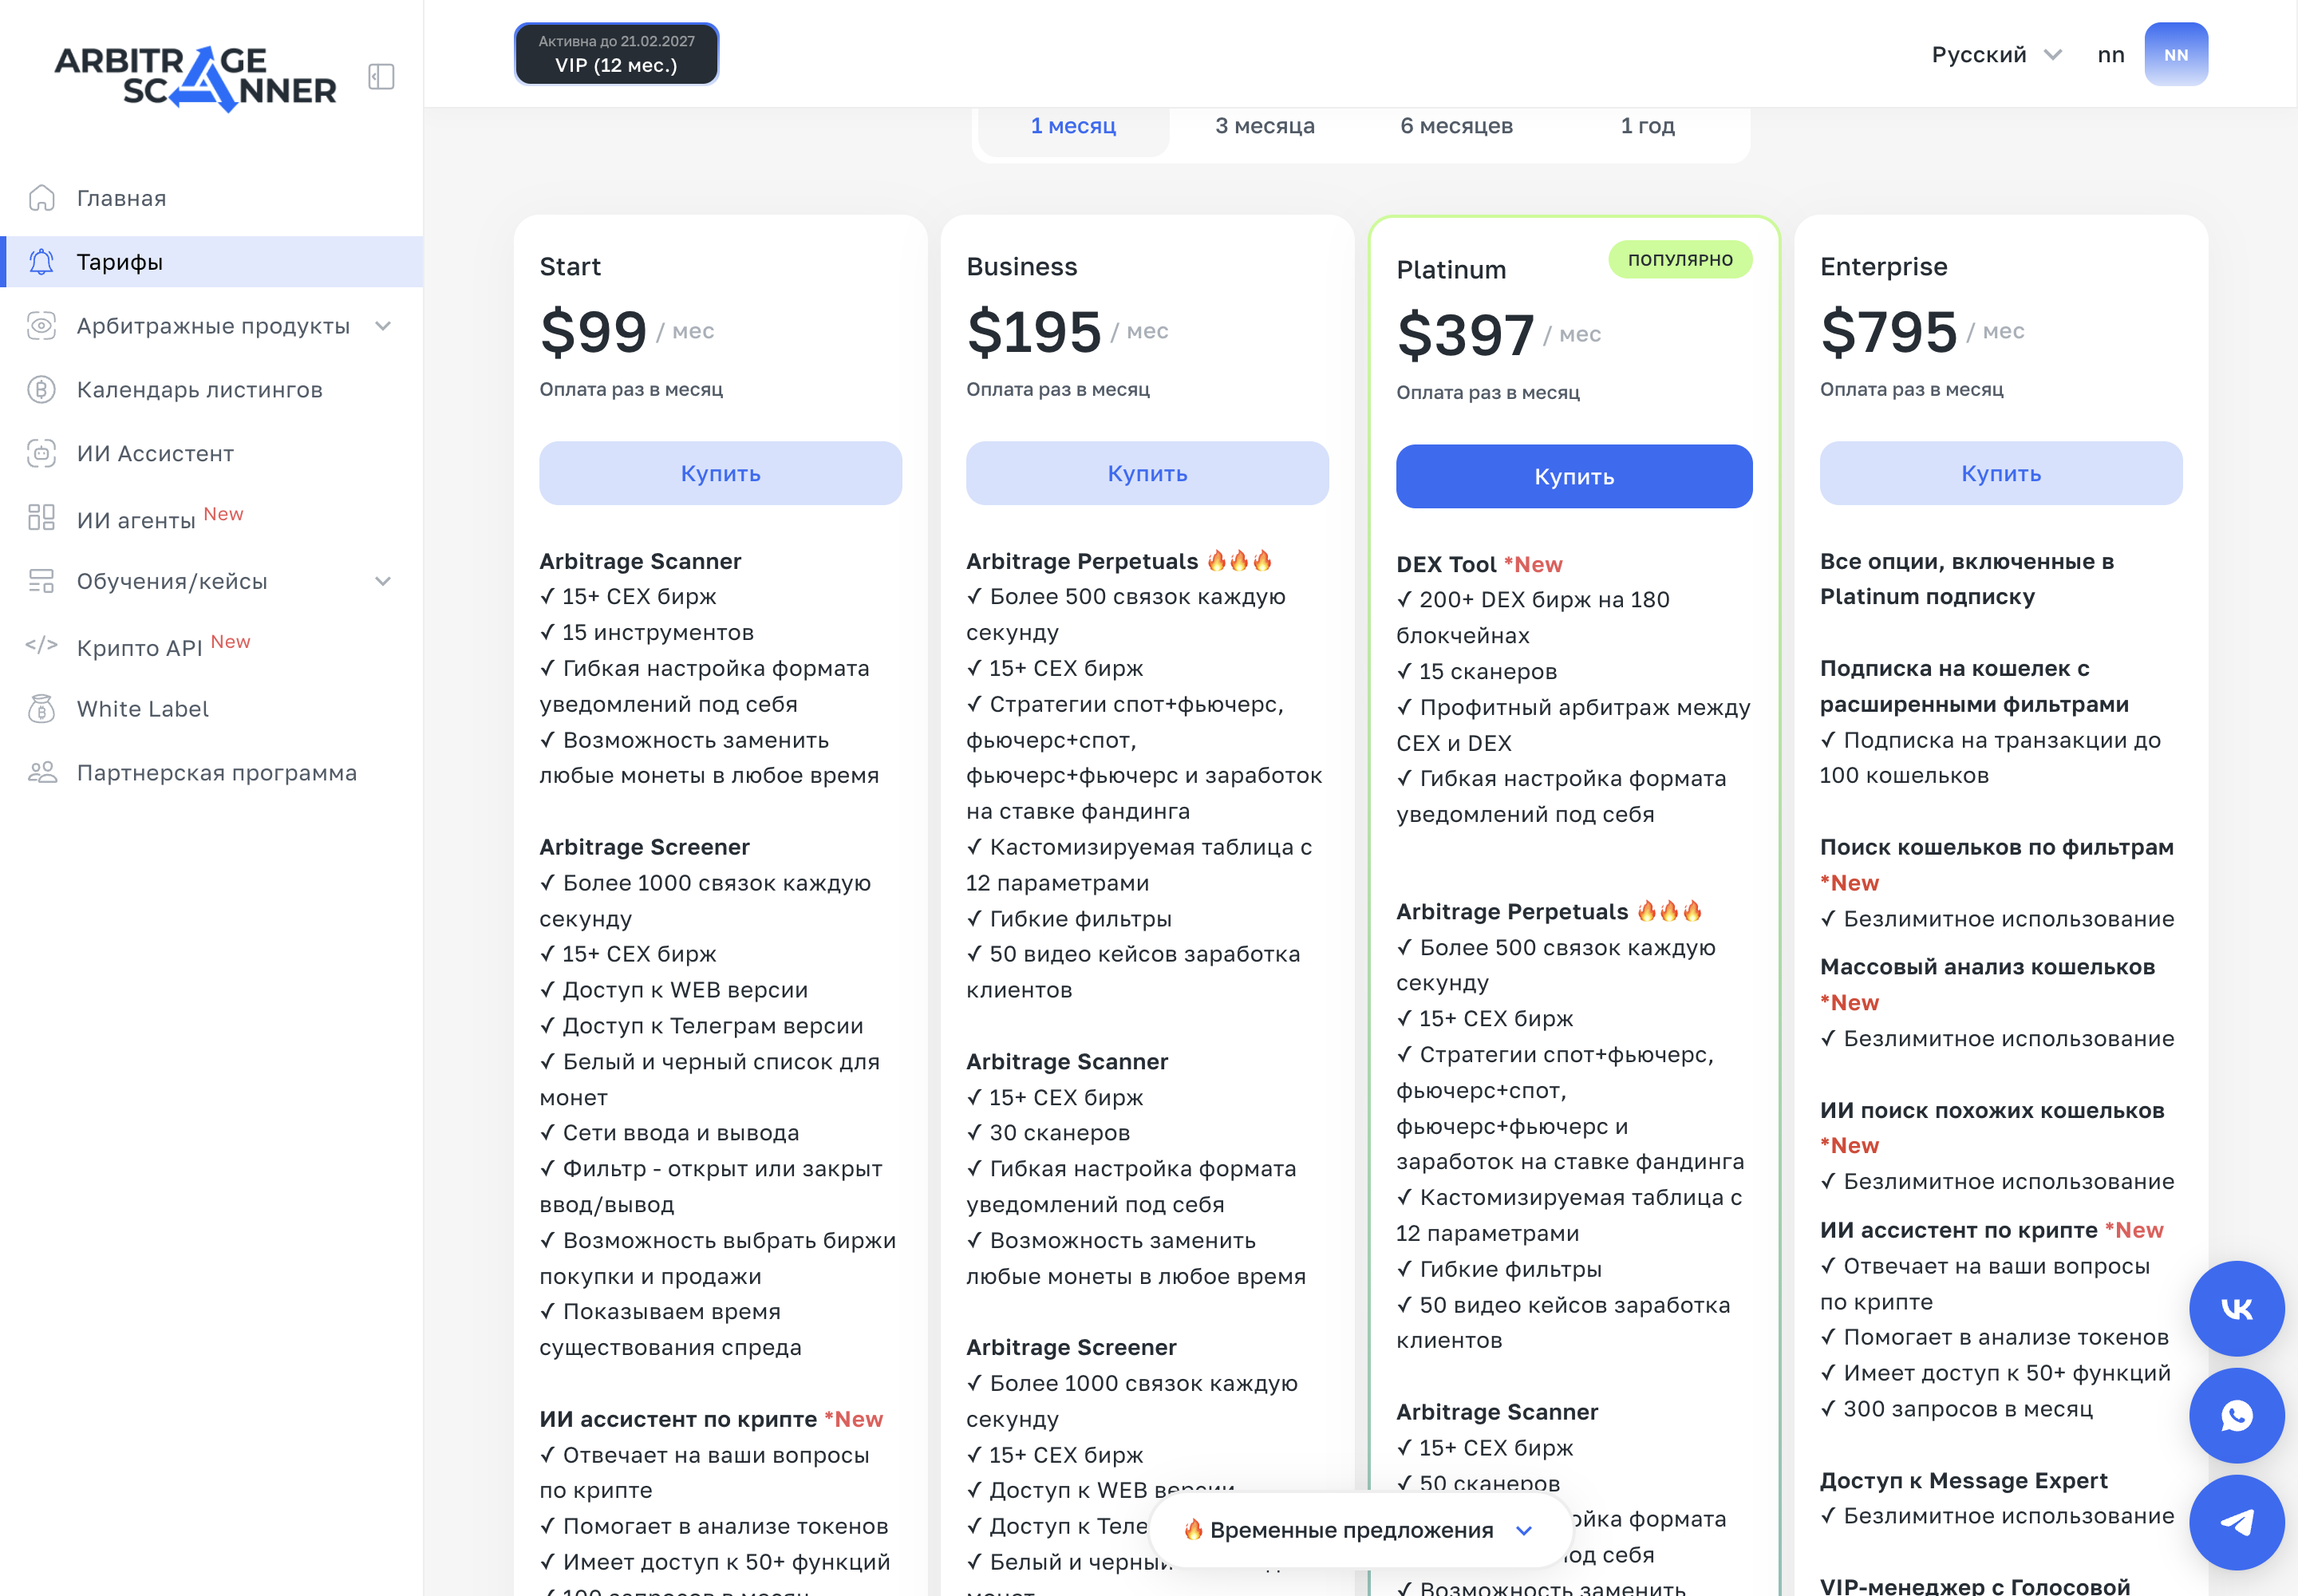2298x1596 pixels.
Task: Buy the Platinum plan for $397
Action: point(1574,476)
